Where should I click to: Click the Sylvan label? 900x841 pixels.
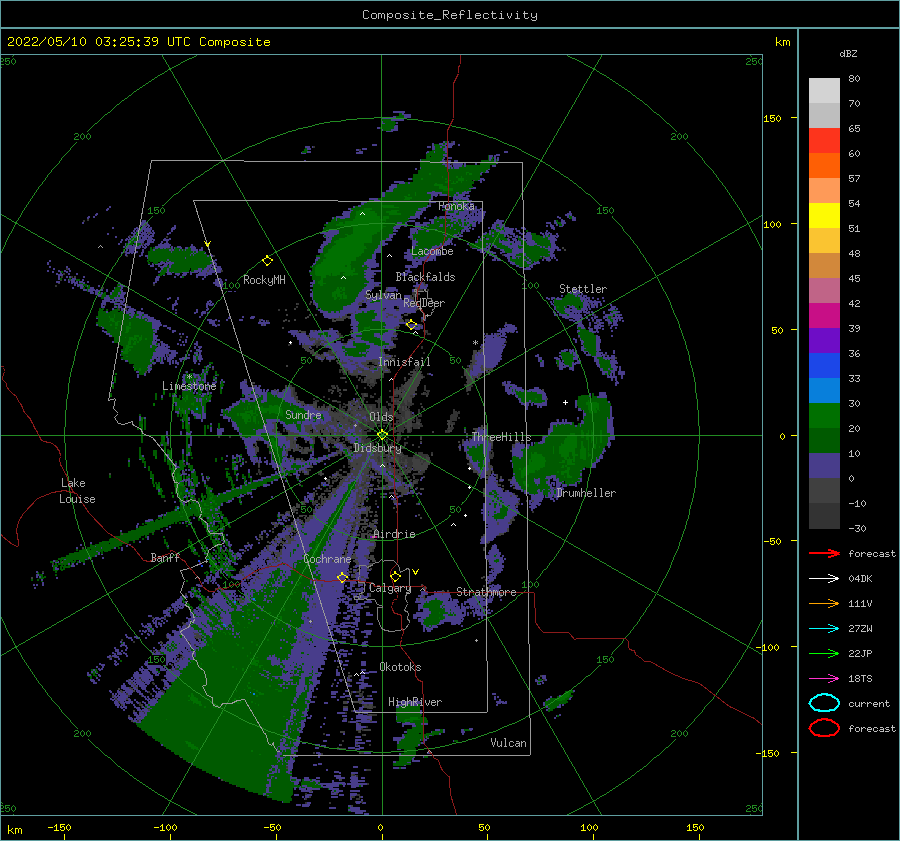click(x=383, y=296)
